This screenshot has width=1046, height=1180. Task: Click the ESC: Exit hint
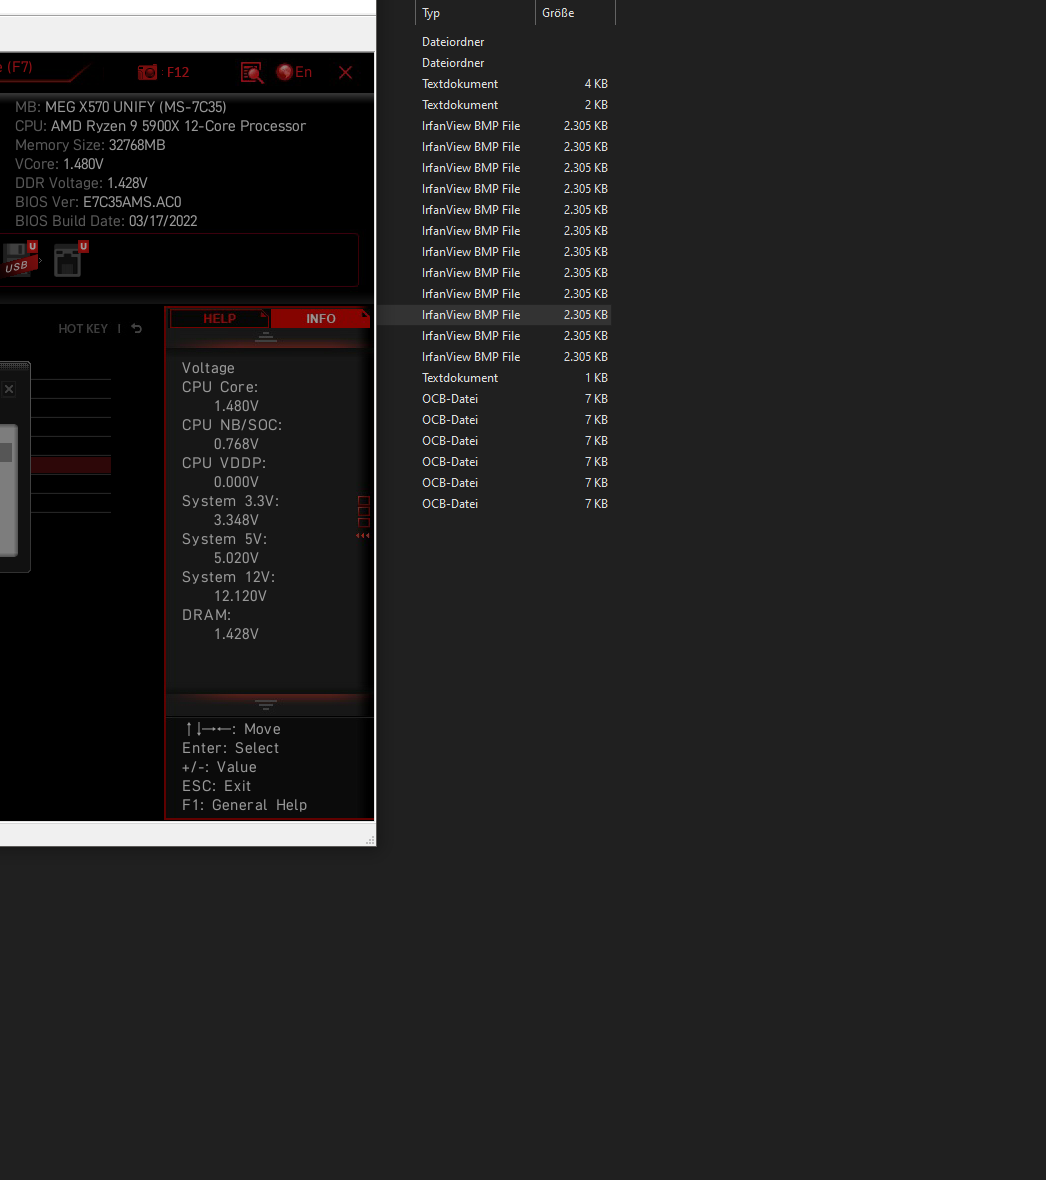point(217,786)
